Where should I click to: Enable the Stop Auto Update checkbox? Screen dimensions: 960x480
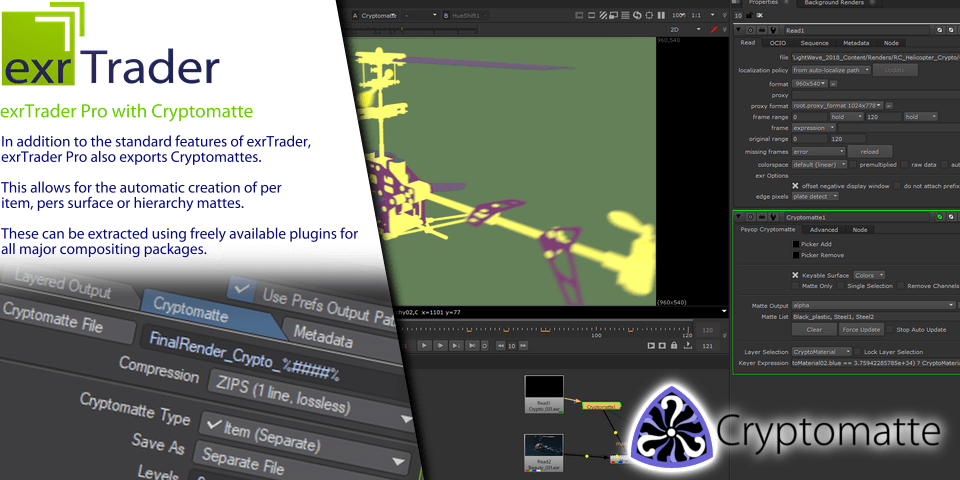[891, 329]
